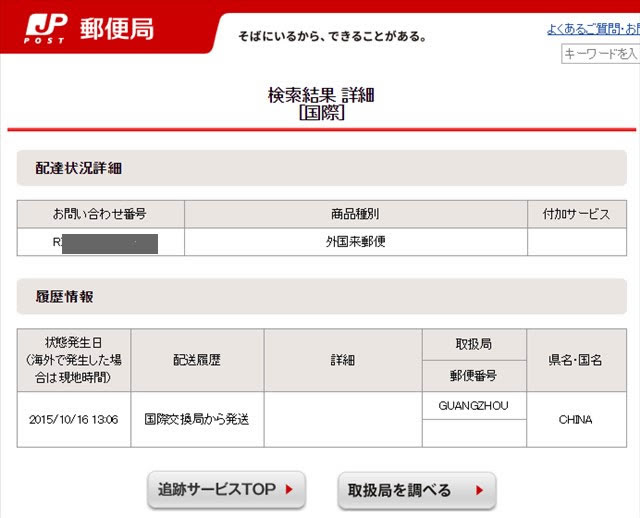Click the 検索結果 詳細 page title
Screen dimensions: 640x518
pos(321,95)
